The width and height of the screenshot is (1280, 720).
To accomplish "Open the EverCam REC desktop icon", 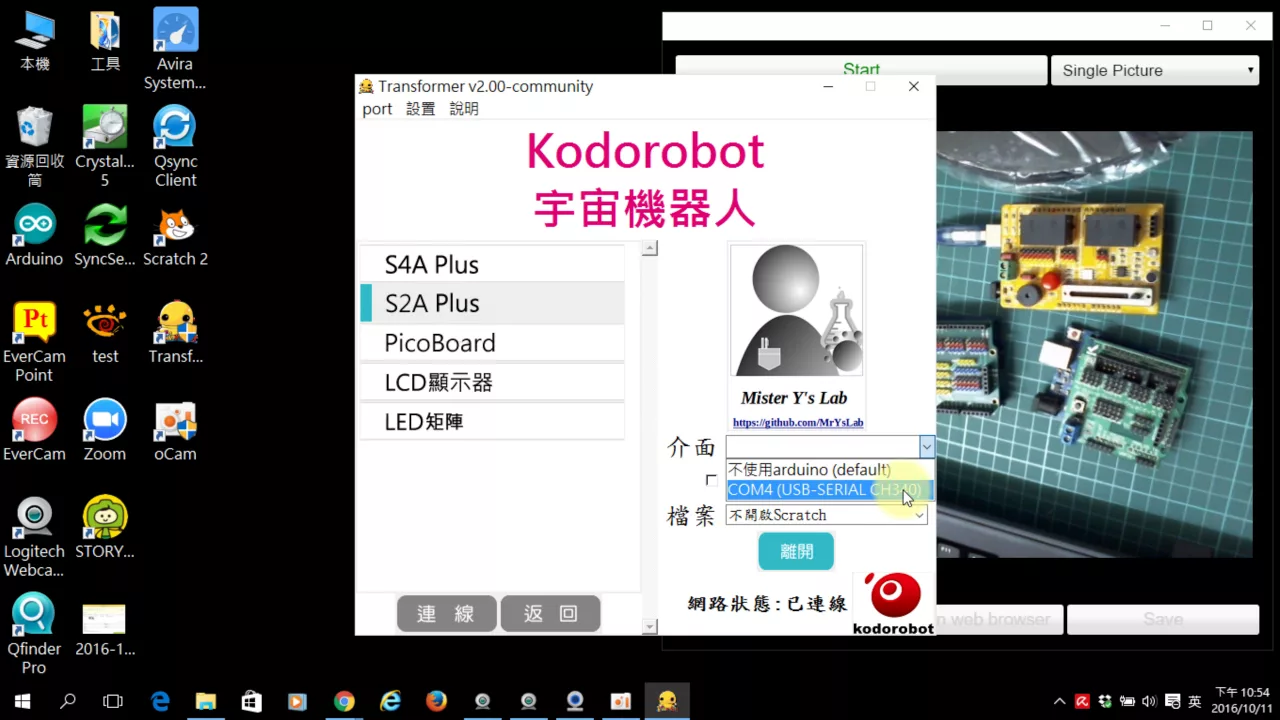I will pyautogui.click(x=34, y=431).
